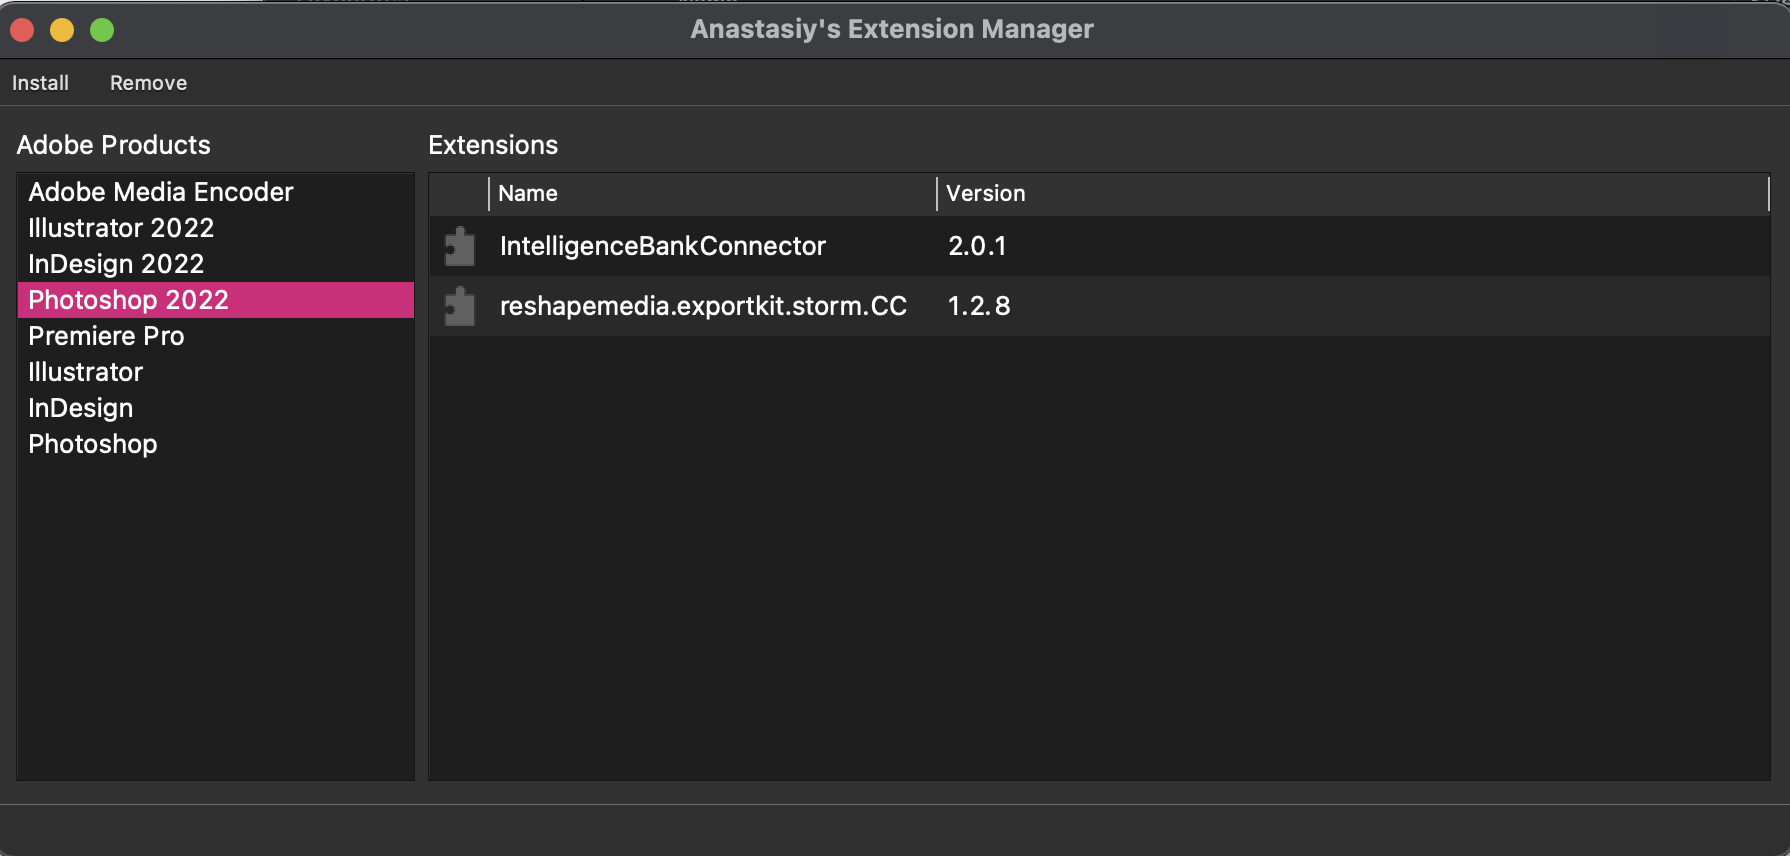Choose Photoshop without a year in the list
Screen dimensions: 1790x856
(215, 444)
